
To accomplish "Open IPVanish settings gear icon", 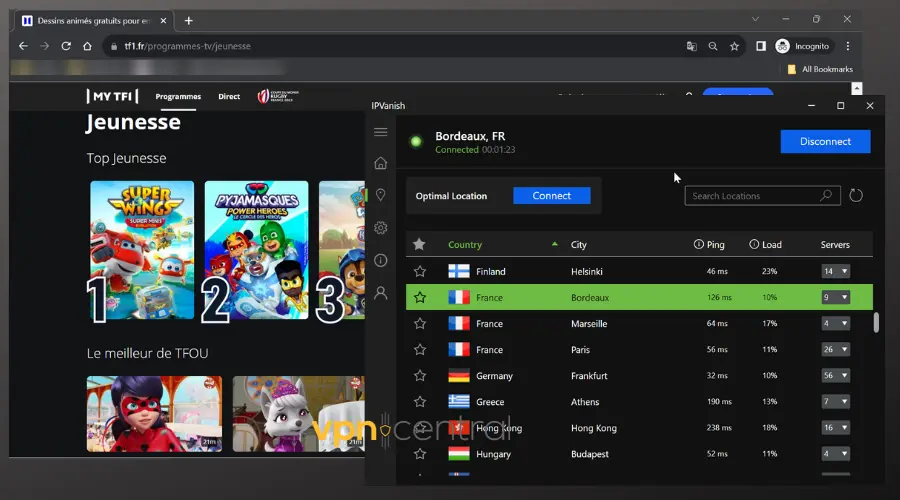I will point(380,228).
